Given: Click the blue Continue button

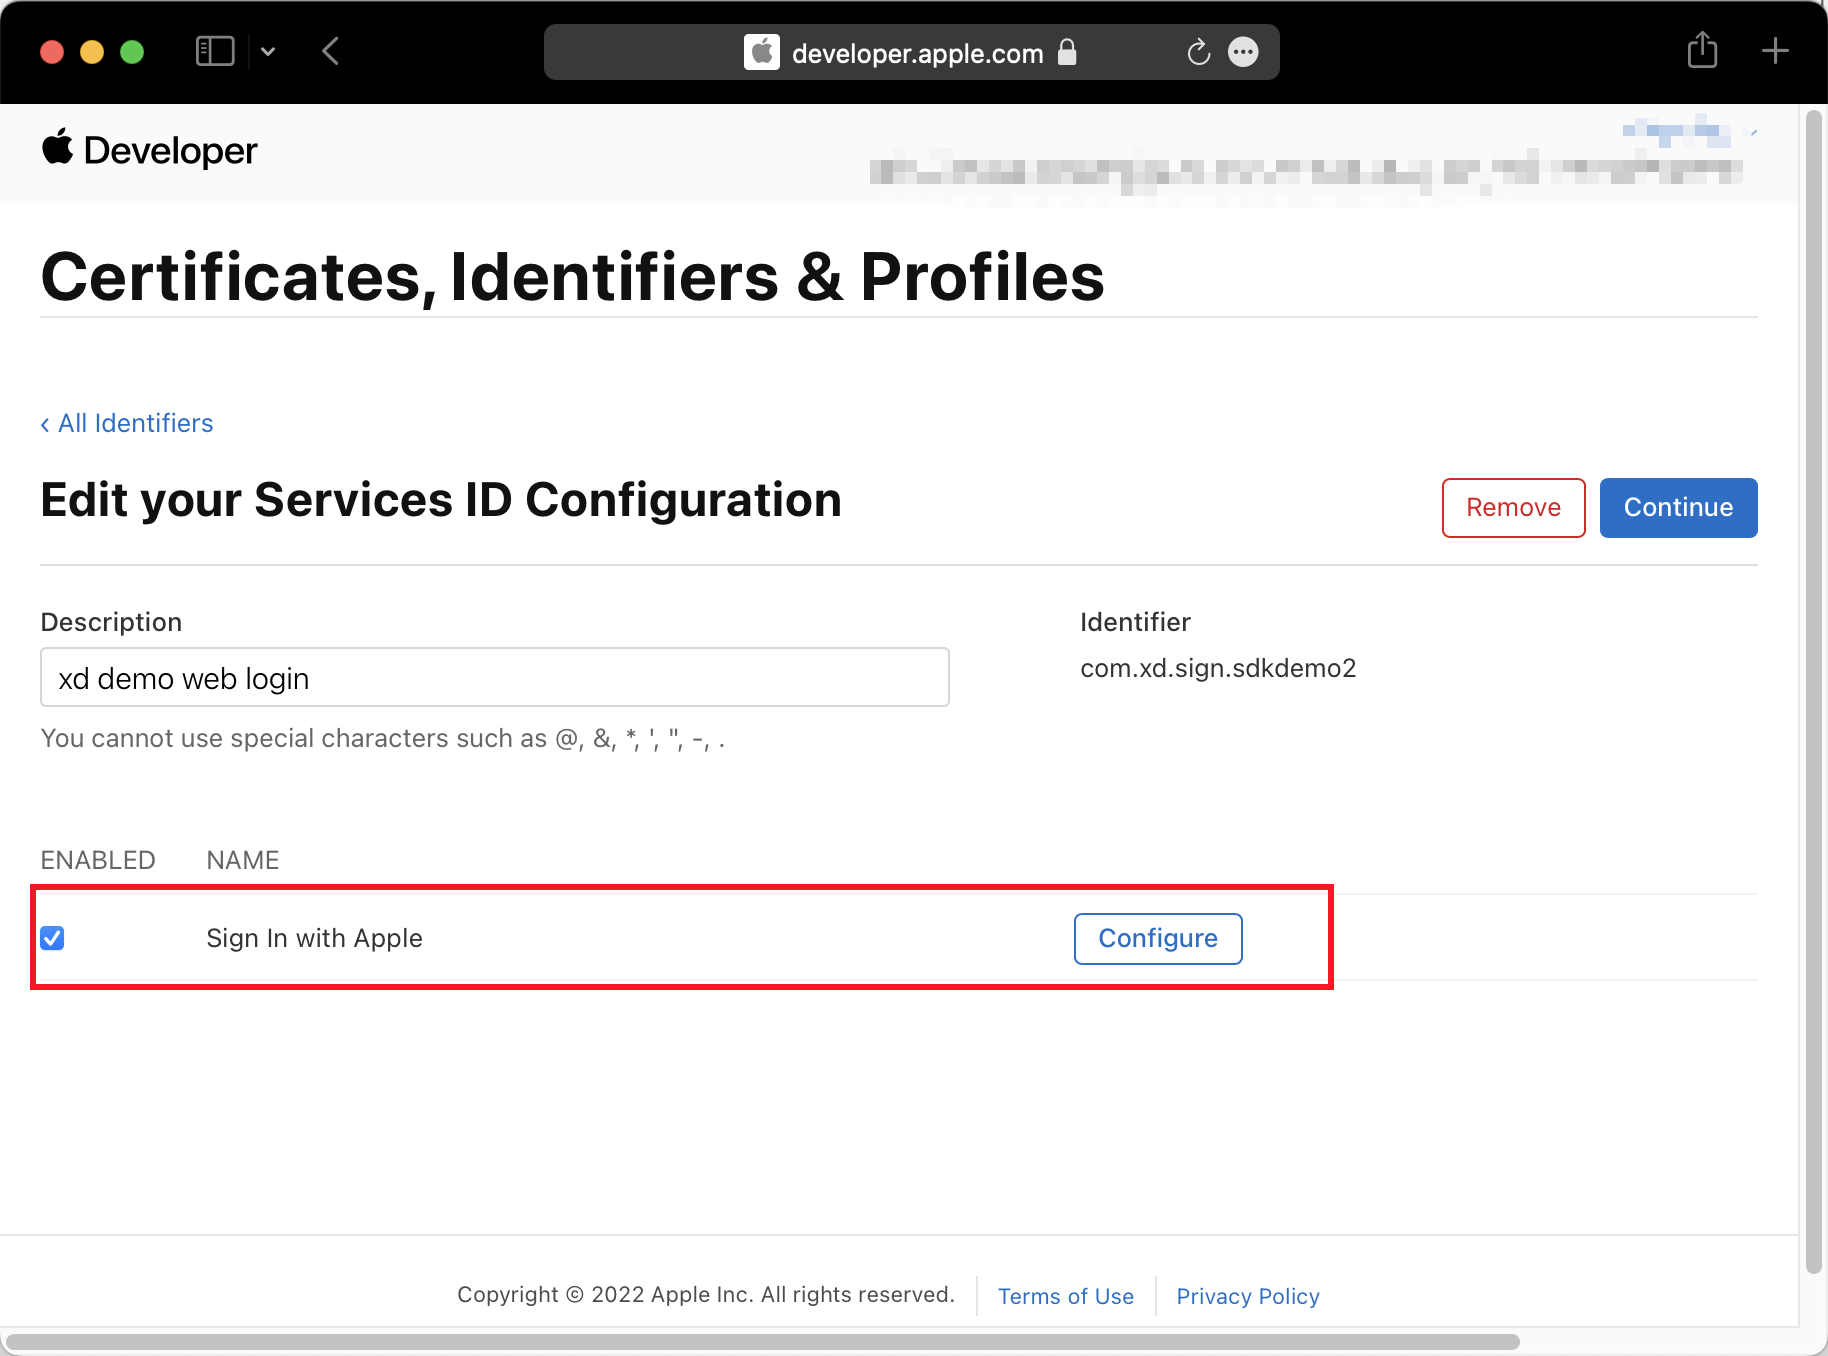Looking at the screenshot, I should (1678, 507).
